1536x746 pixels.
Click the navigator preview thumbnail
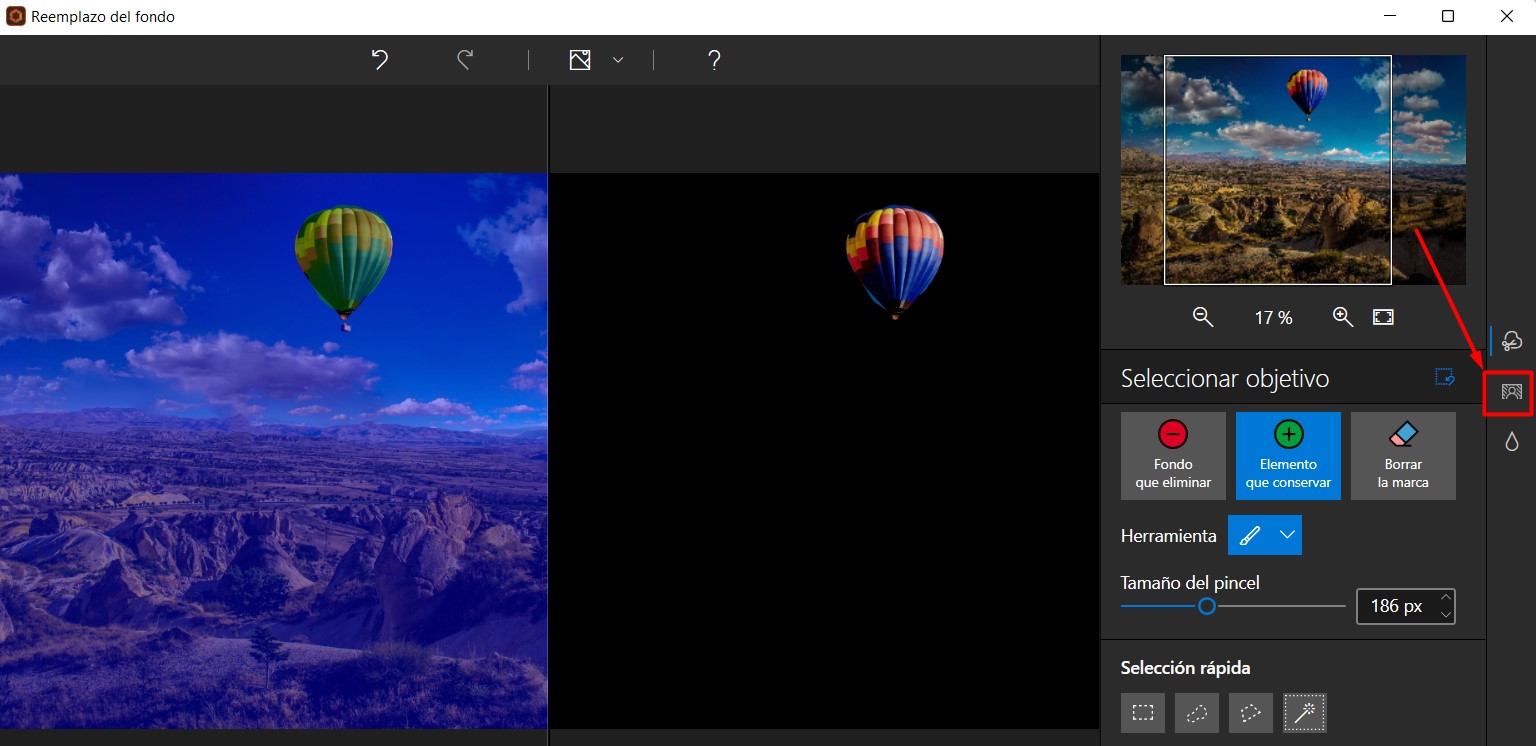pos(1293,170)
